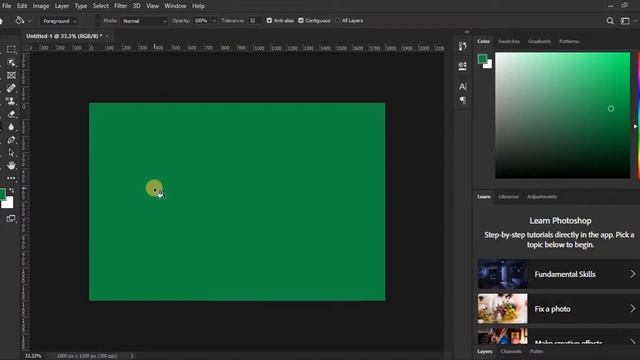Click the Search magnifier icon

point(610,21)
